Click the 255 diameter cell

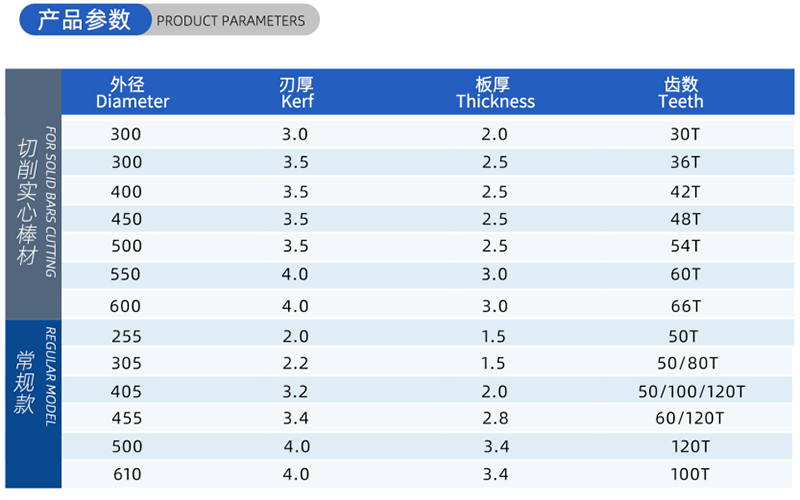pos(125,335)
